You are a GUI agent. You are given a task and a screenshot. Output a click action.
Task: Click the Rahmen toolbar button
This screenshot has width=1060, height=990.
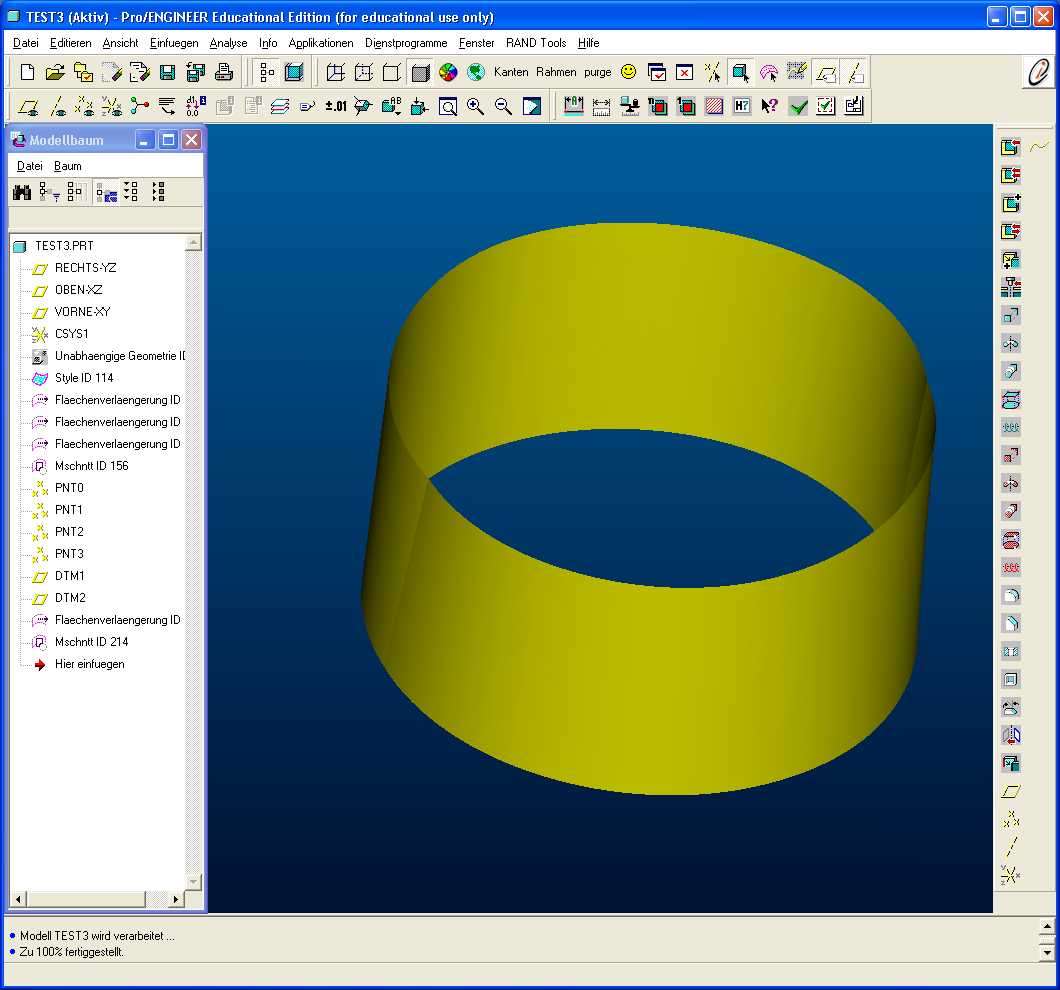pyautogui.click(x=556, y=72)
